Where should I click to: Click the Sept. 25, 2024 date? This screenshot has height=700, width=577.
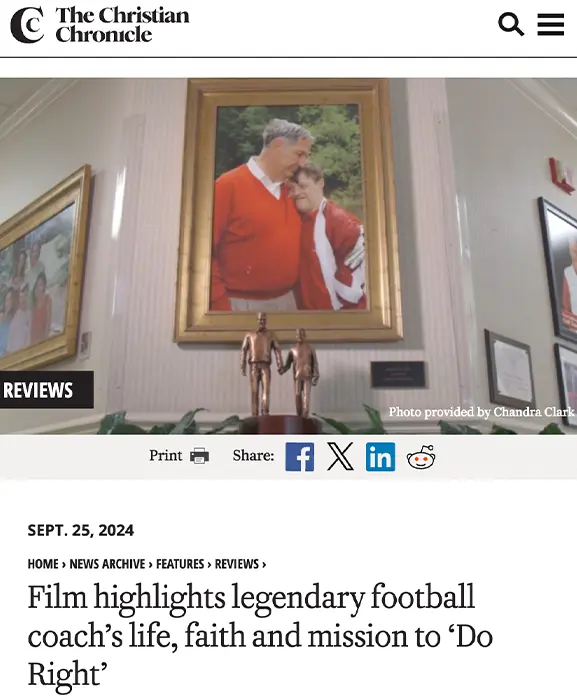80,530
